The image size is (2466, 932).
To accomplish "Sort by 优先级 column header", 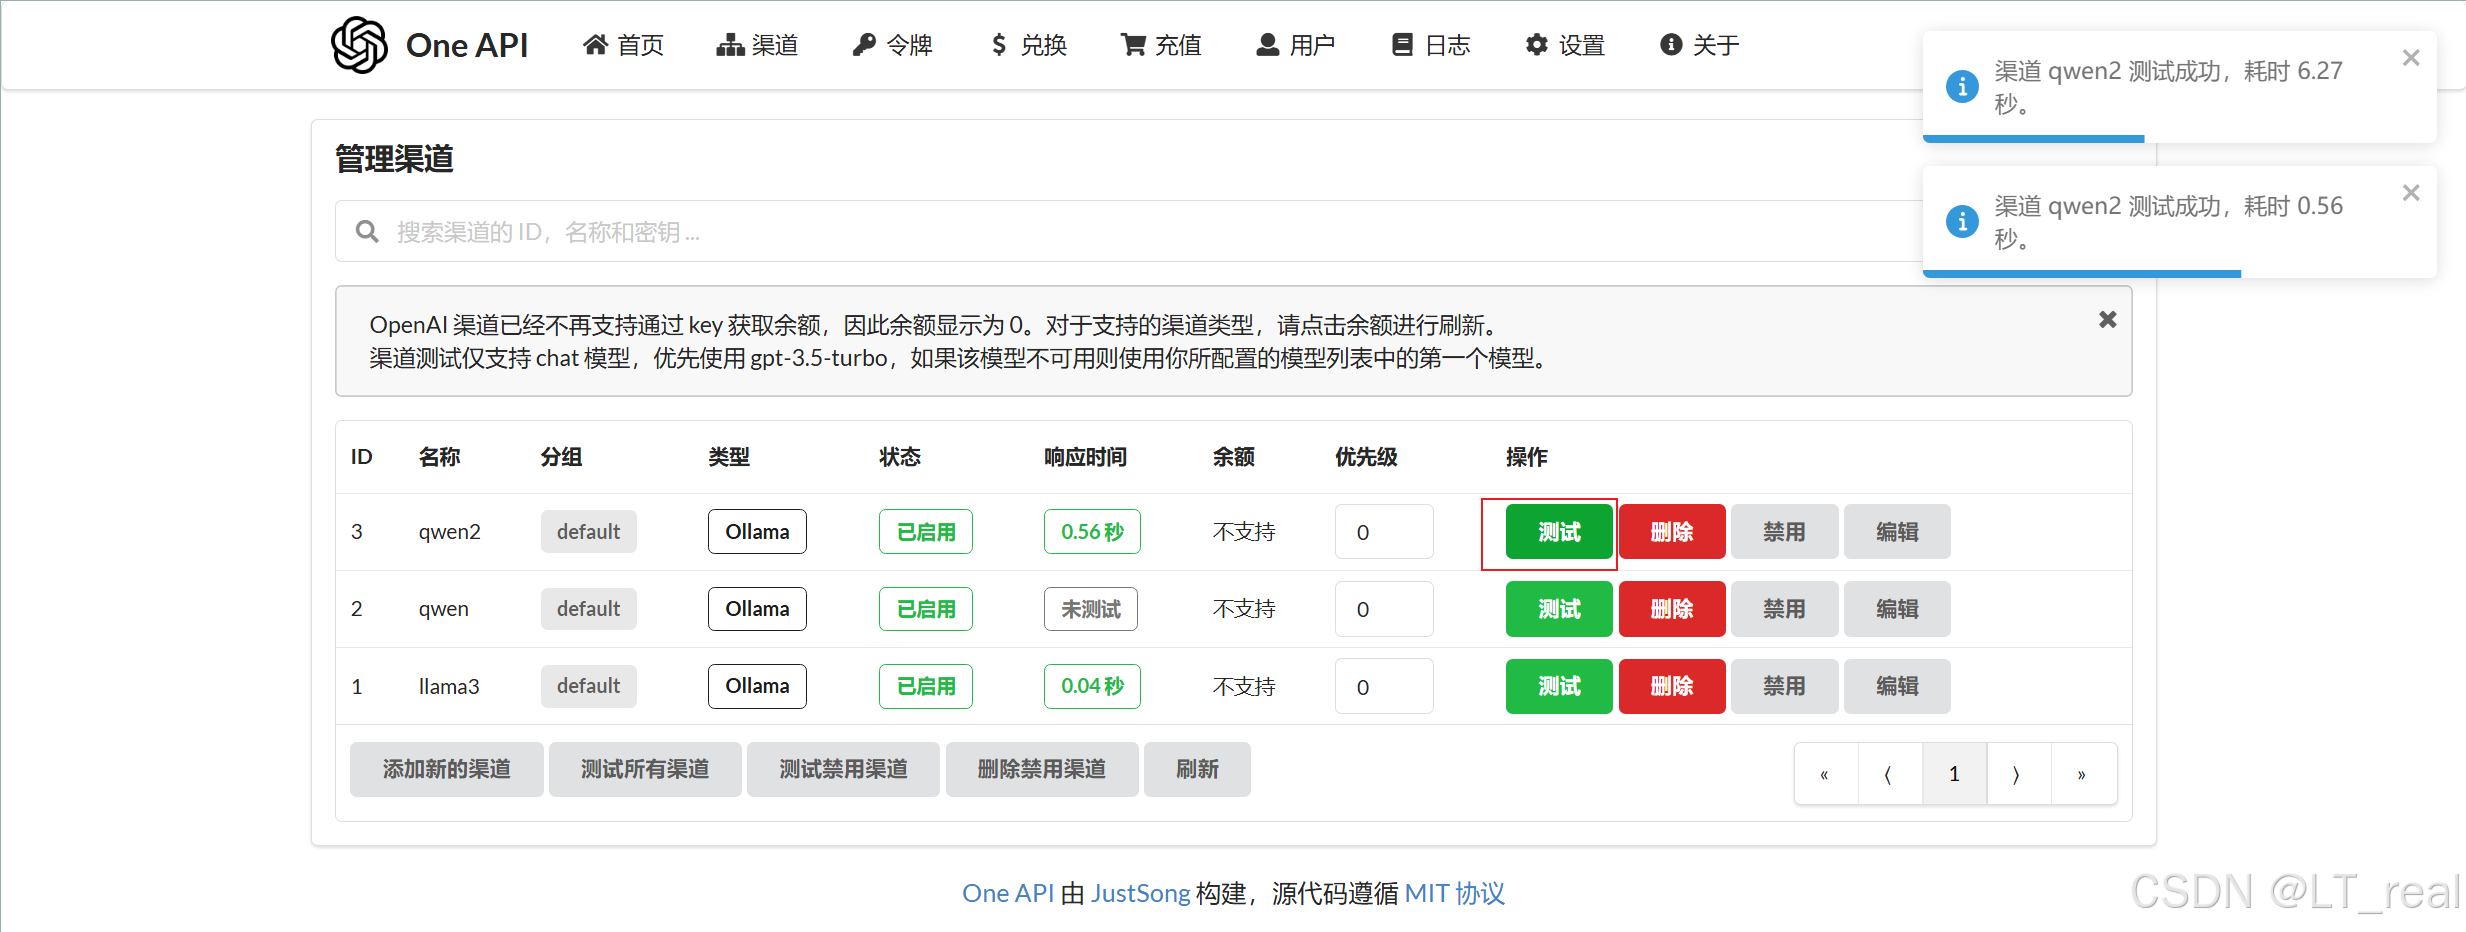I will [x=1366, y=457].
